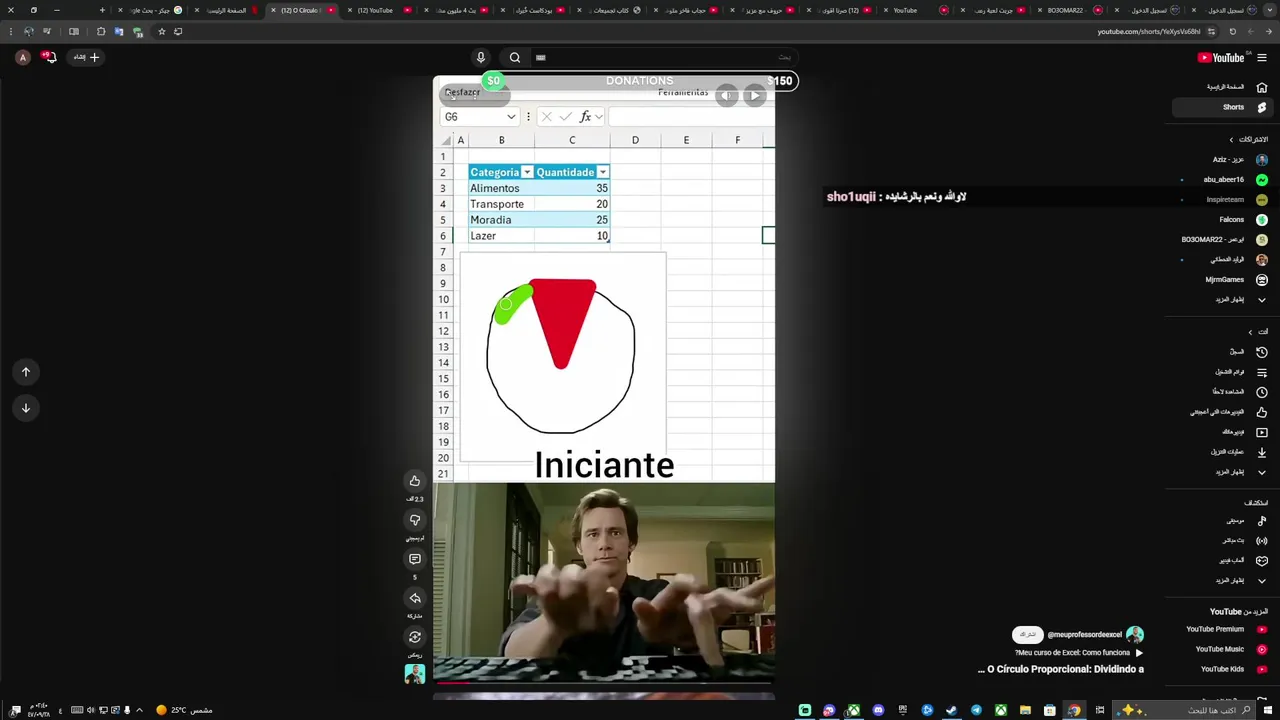Viewport: 1280px width, 720px height.
Task: Close the '(12) O Círculo' tab
Action: click(273, 10)
